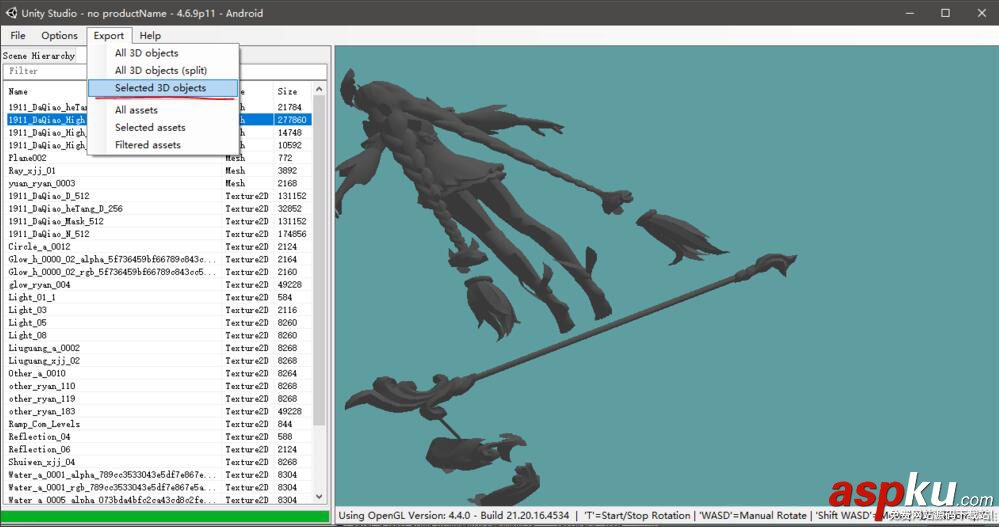
Task: Click the Unity Studio title bar icon
Action: click(x=12, y=13)
